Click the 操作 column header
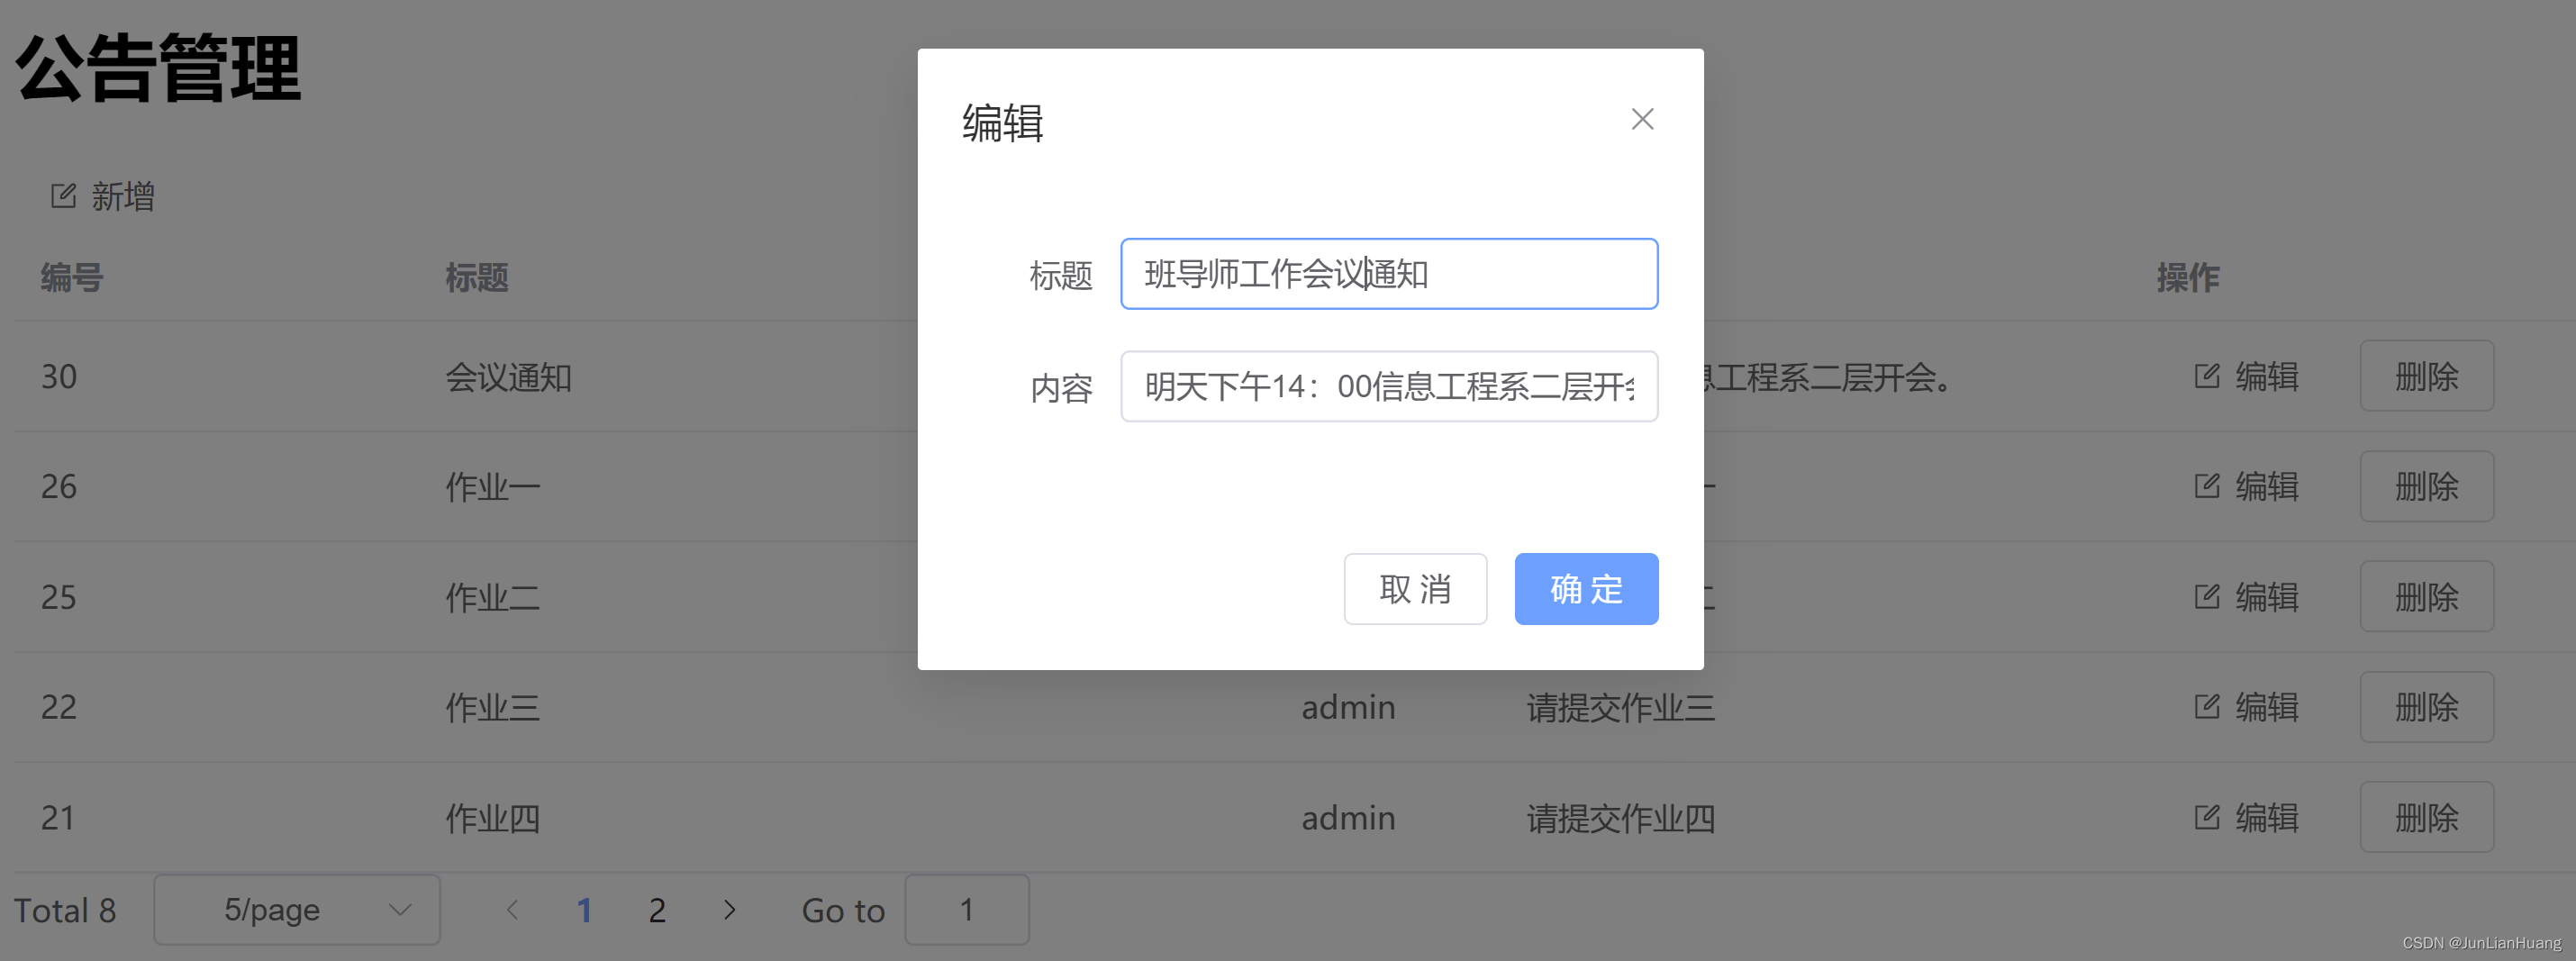Screen dimensions: 2576x961 (x=2188, y=277)
